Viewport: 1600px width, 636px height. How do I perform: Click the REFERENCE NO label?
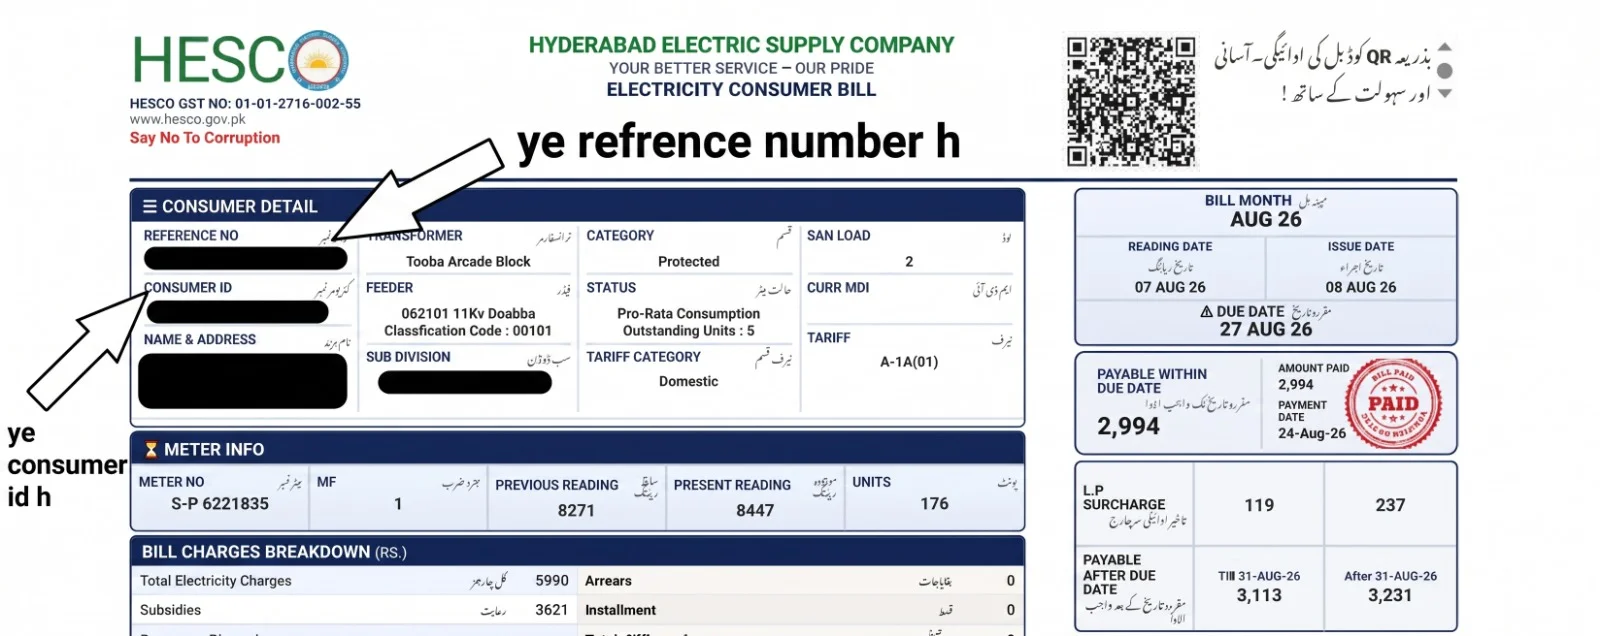tap(191, 236)
